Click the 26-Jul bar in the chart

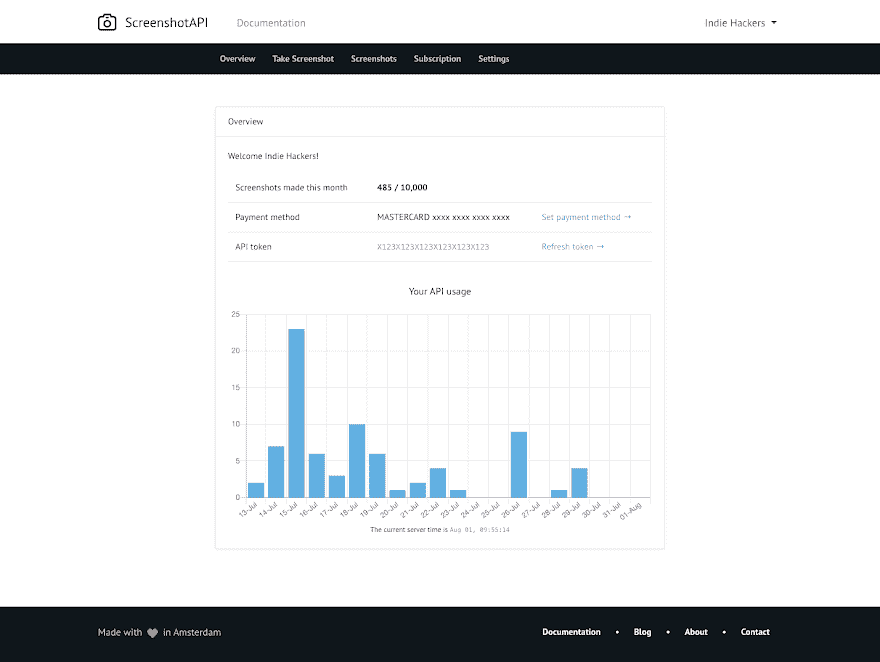pos(518,464)
